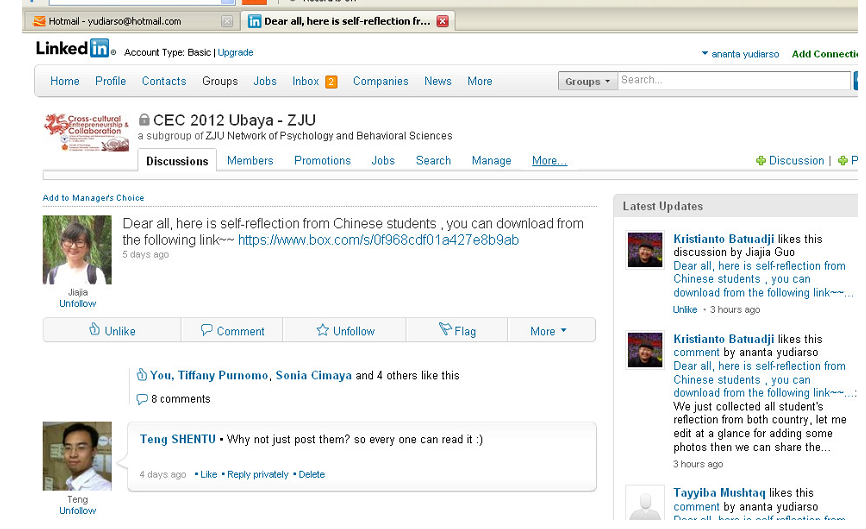Click Kristianto Batuadji's avatar on the comment update
The width and height of the screenshot is (866, 529).
[645, 350]
